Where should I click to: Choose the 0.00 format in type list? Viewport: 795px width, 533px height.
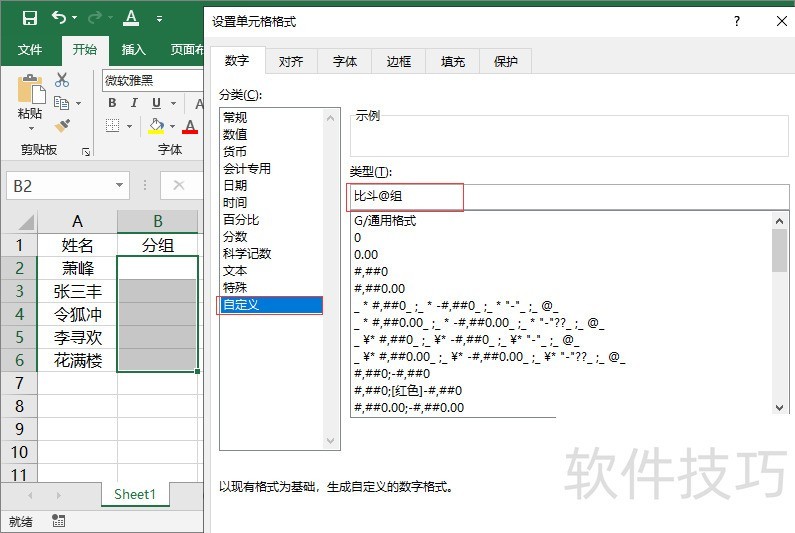pos(365,254)
